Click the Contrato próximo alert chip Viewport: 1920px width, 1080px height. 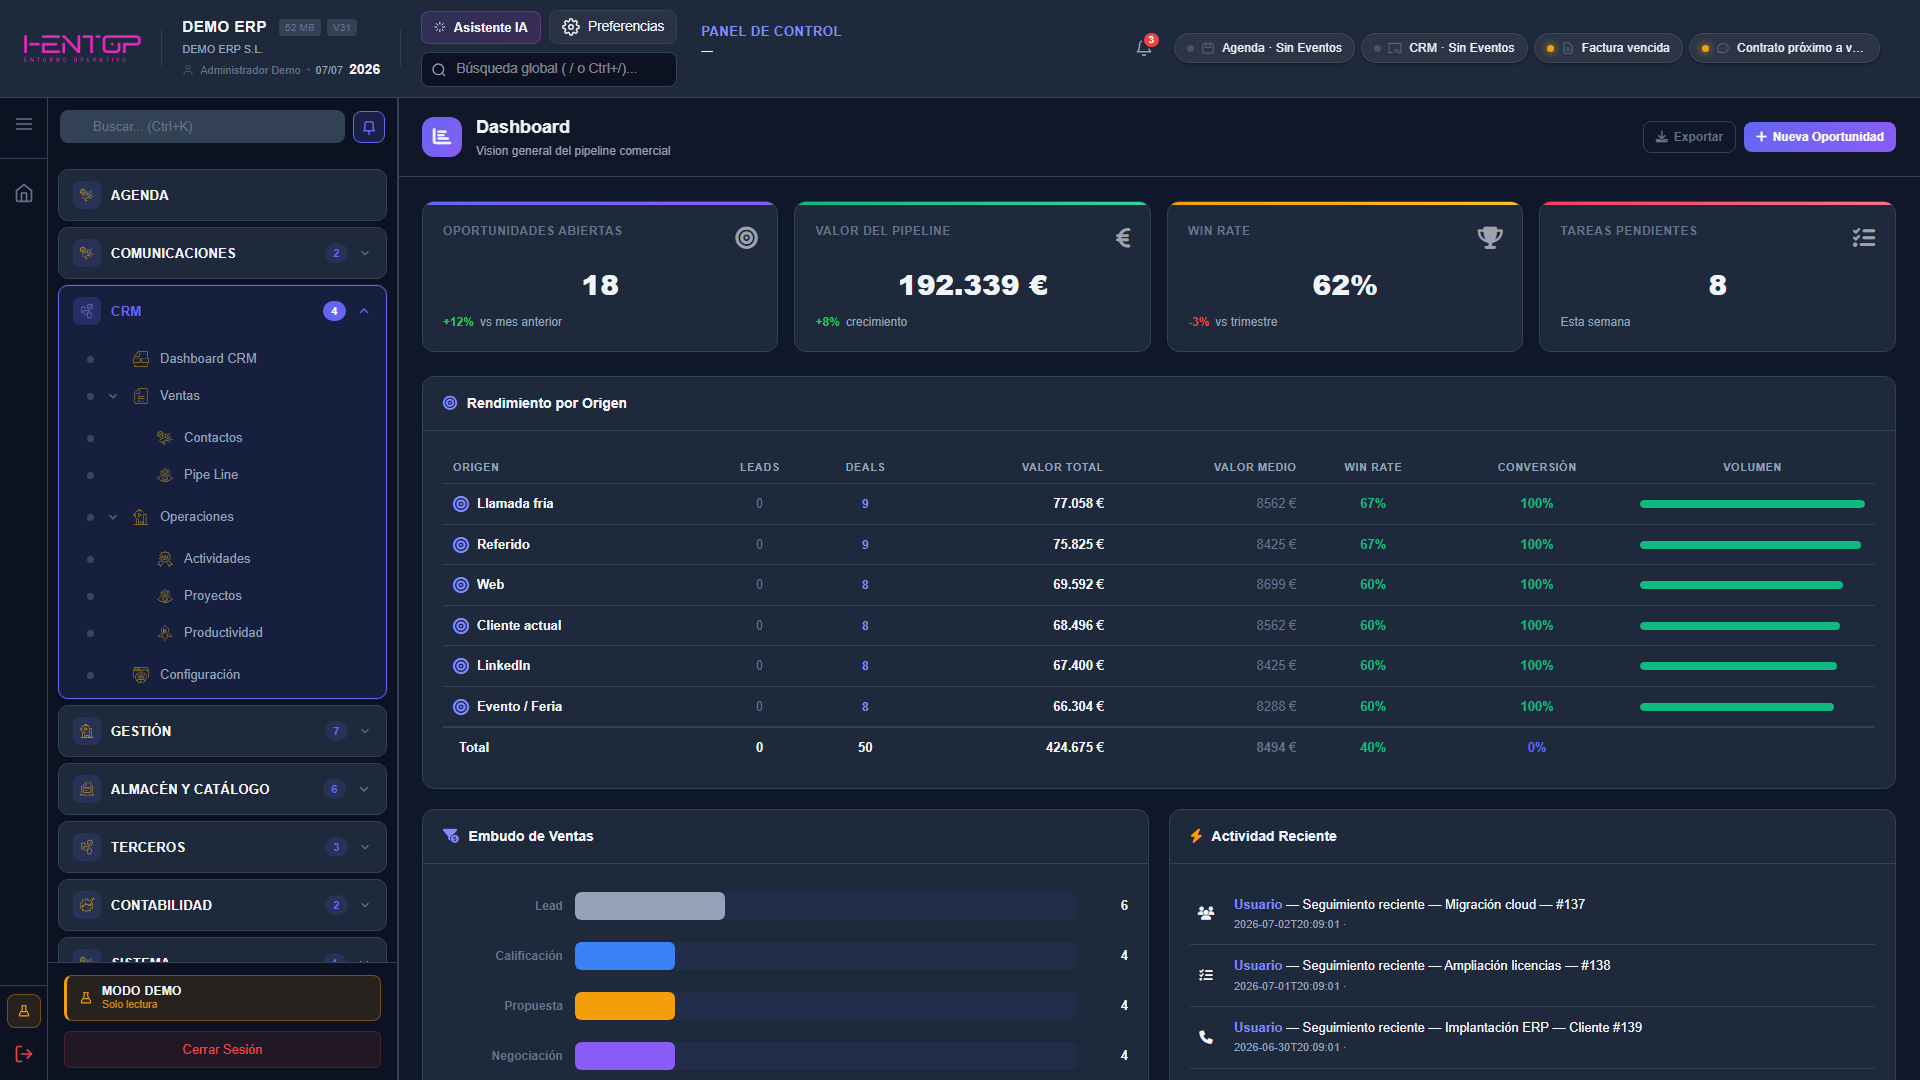(x=1784, y=48)
